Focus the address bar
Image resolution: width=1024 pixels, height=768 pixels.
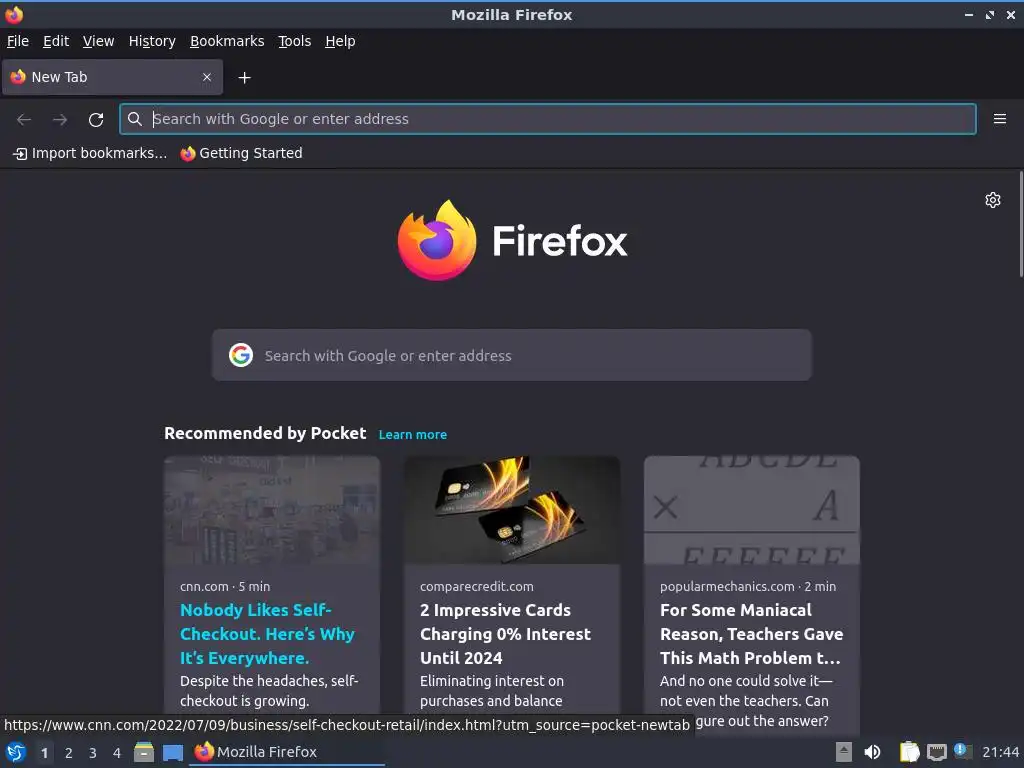click(x=547, y=119)
